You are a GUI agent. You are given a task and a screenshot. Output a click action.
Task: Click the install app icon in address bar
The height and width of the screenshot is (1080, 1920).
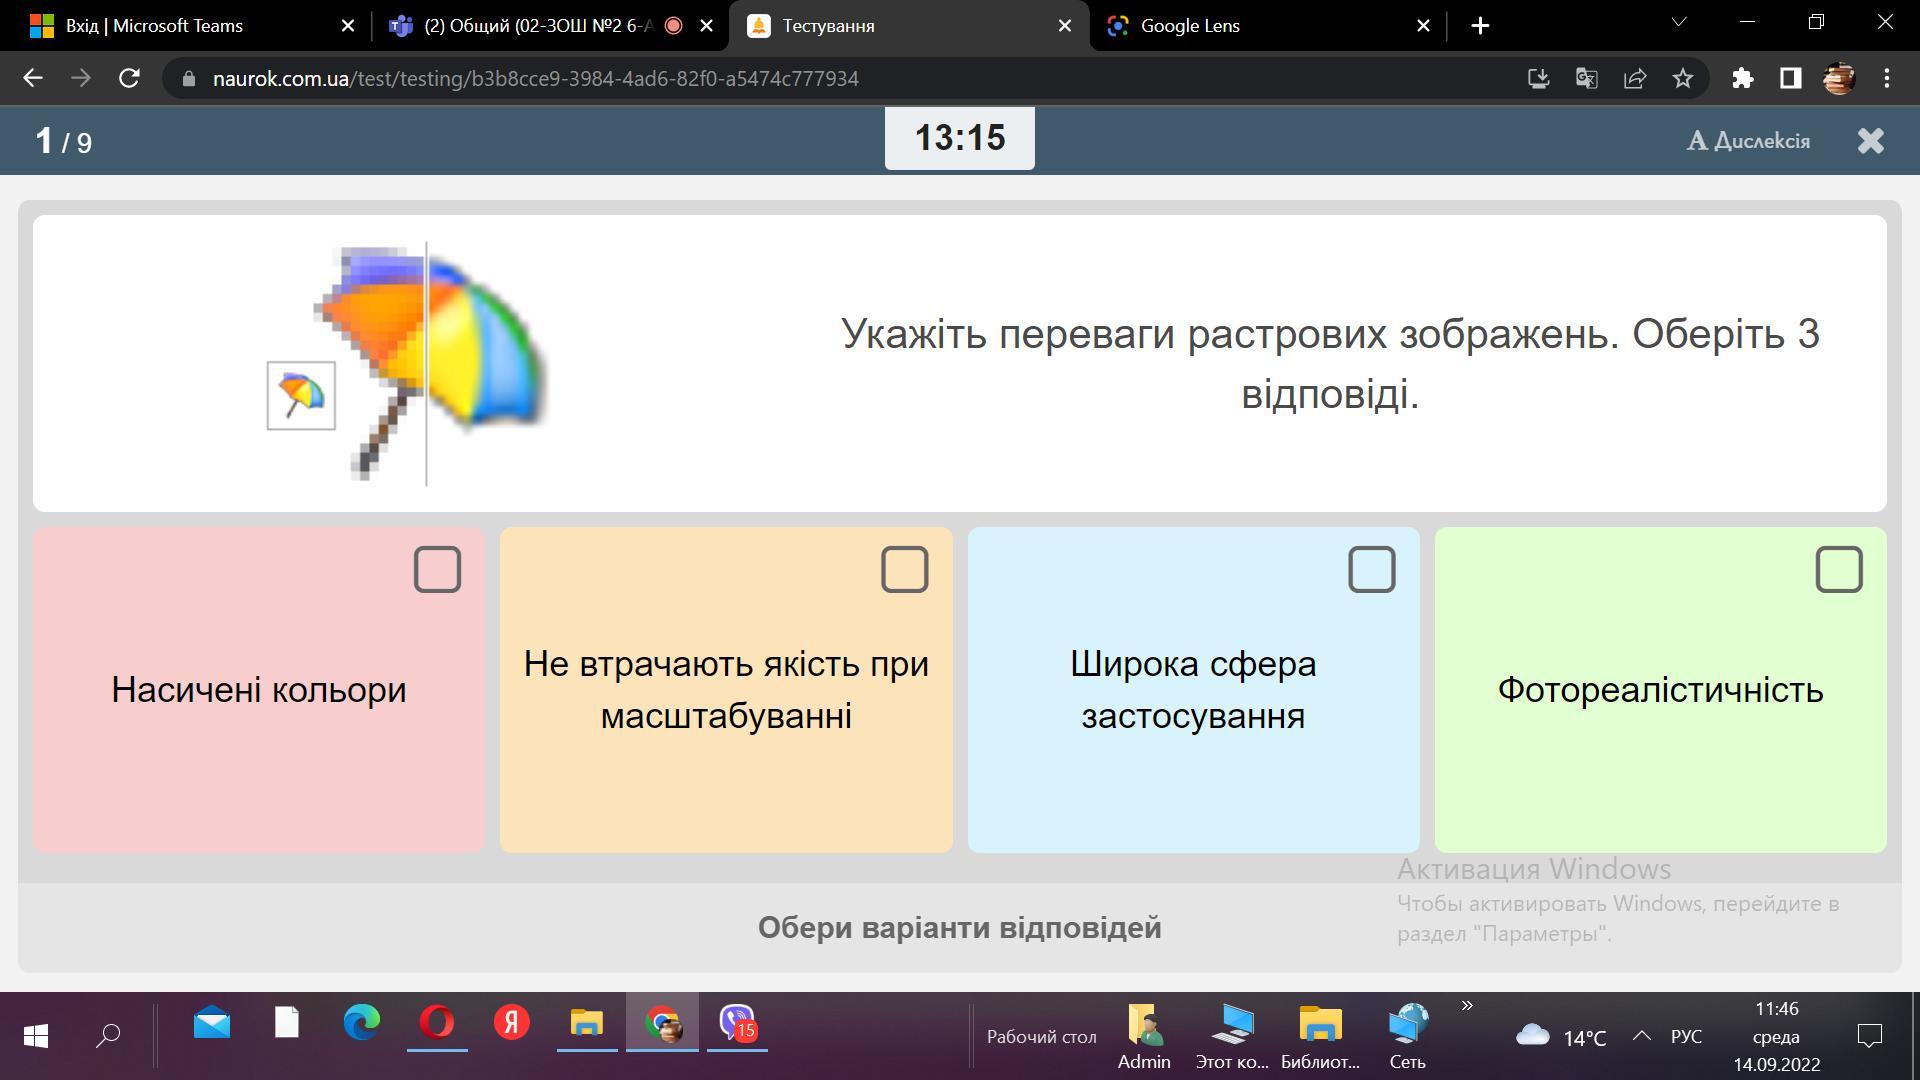coord(1539,78)
